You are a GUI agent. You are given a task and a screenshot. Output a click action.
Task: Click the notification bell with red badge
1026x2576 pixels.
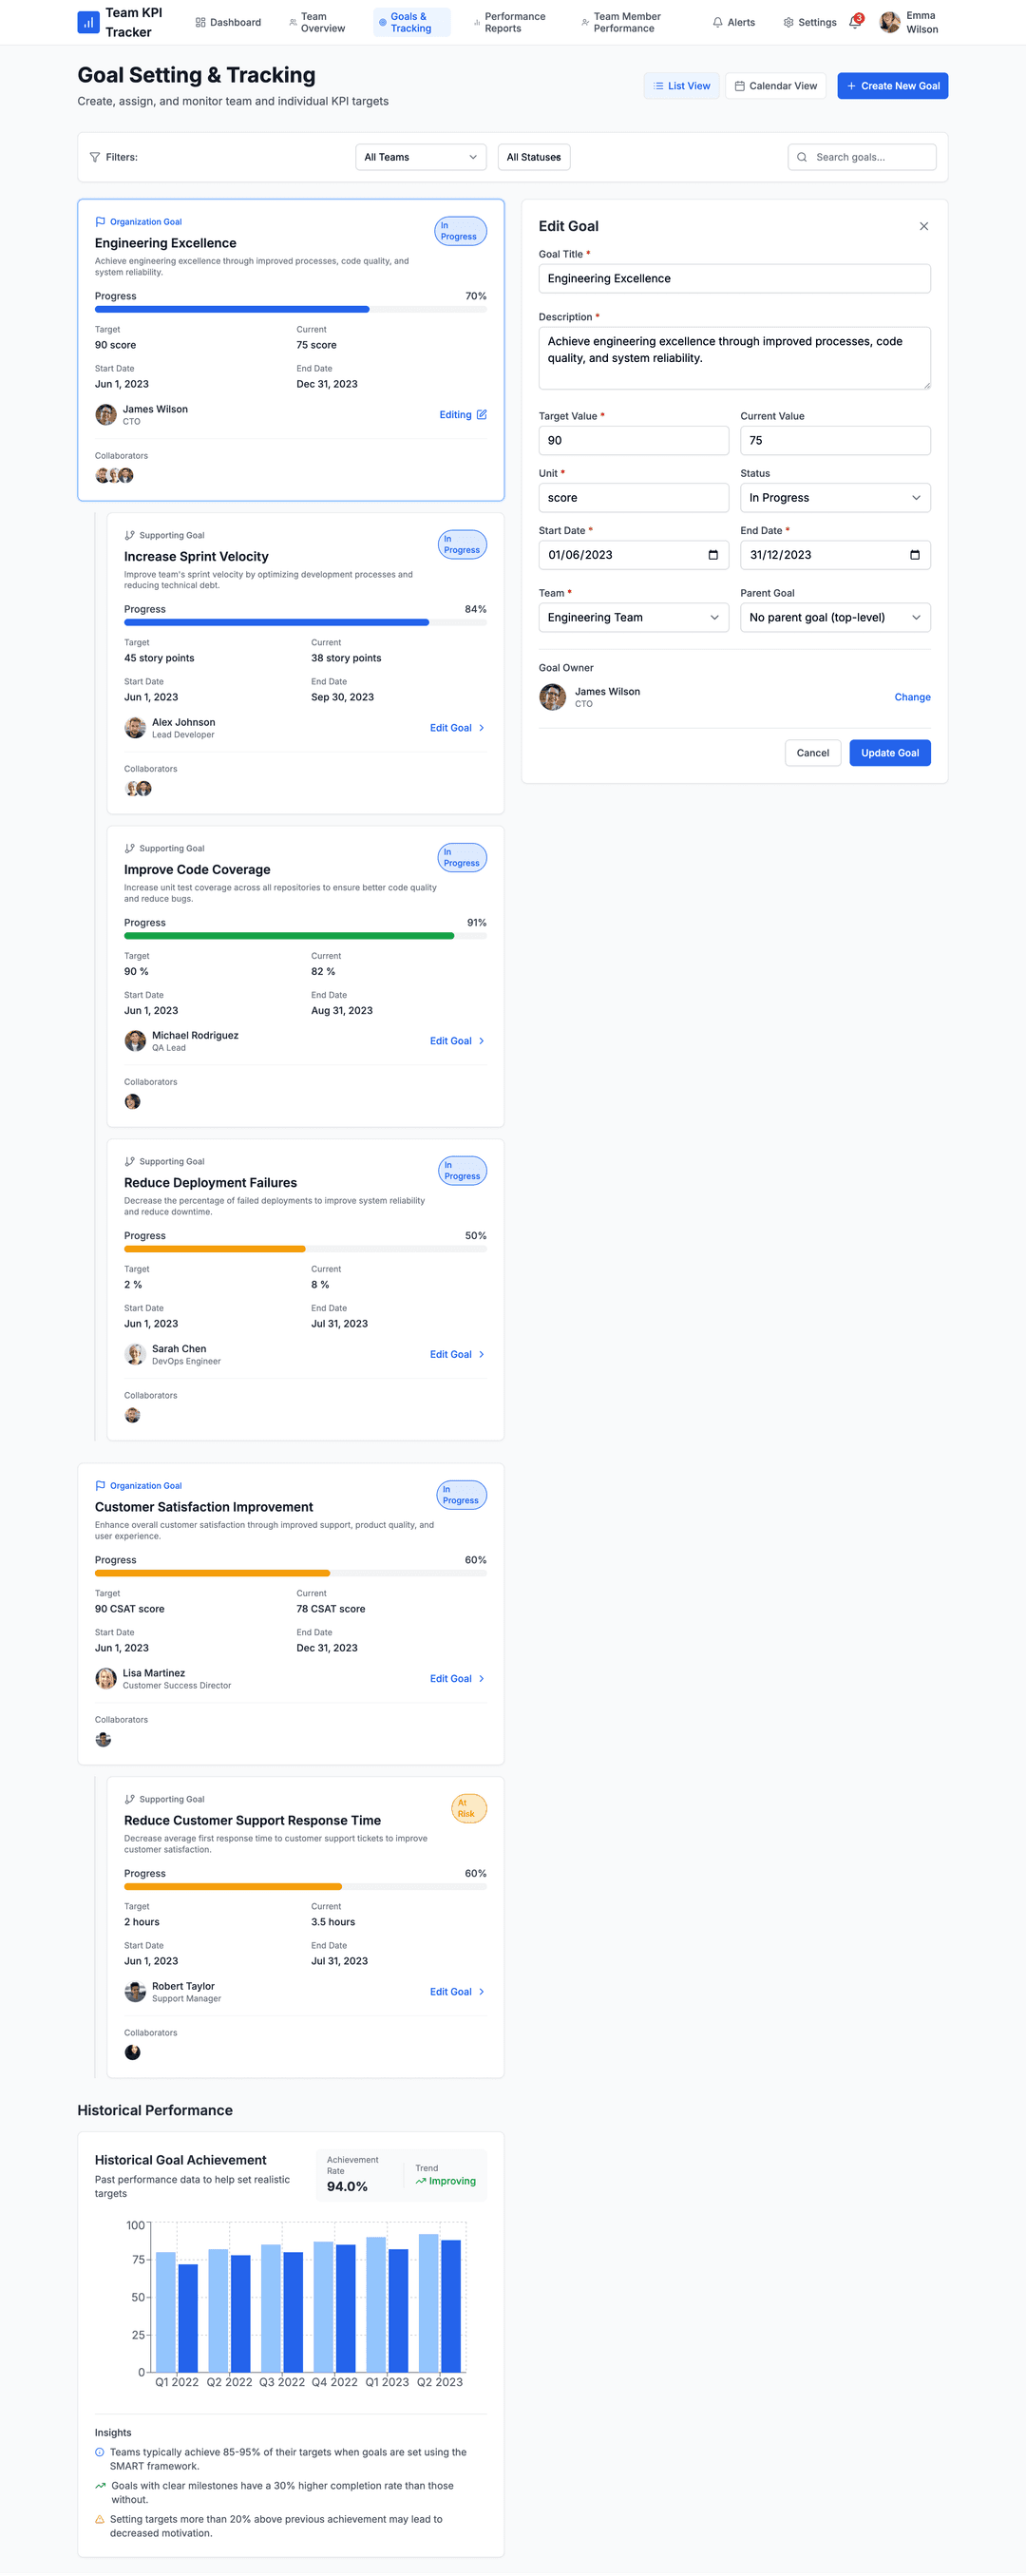pos(853,22)
